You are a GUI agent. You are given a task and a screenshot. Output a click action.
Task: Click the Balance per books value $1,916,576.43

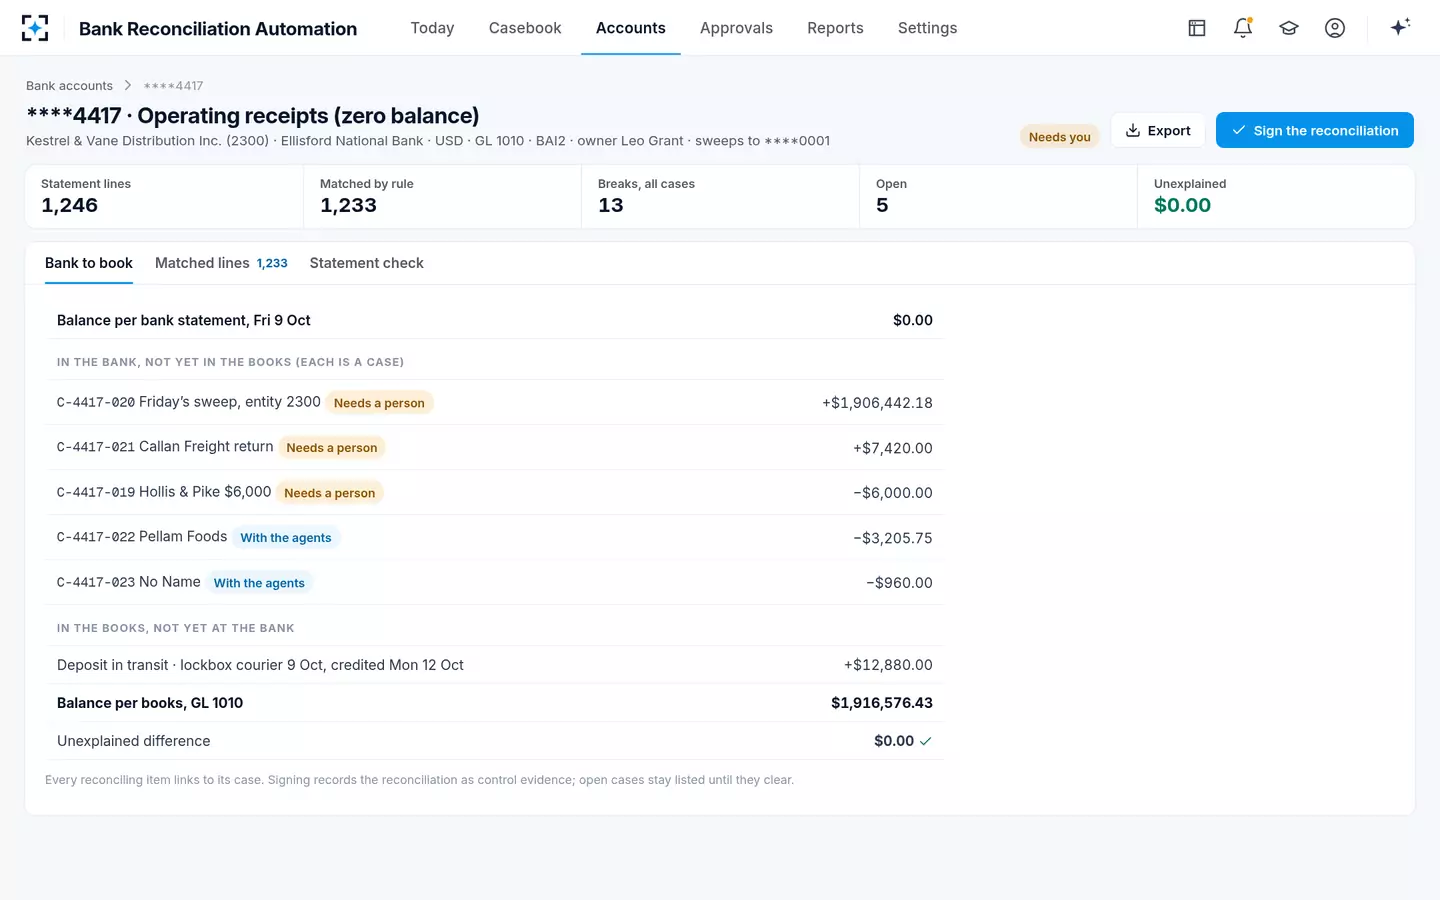pos(882,703)
